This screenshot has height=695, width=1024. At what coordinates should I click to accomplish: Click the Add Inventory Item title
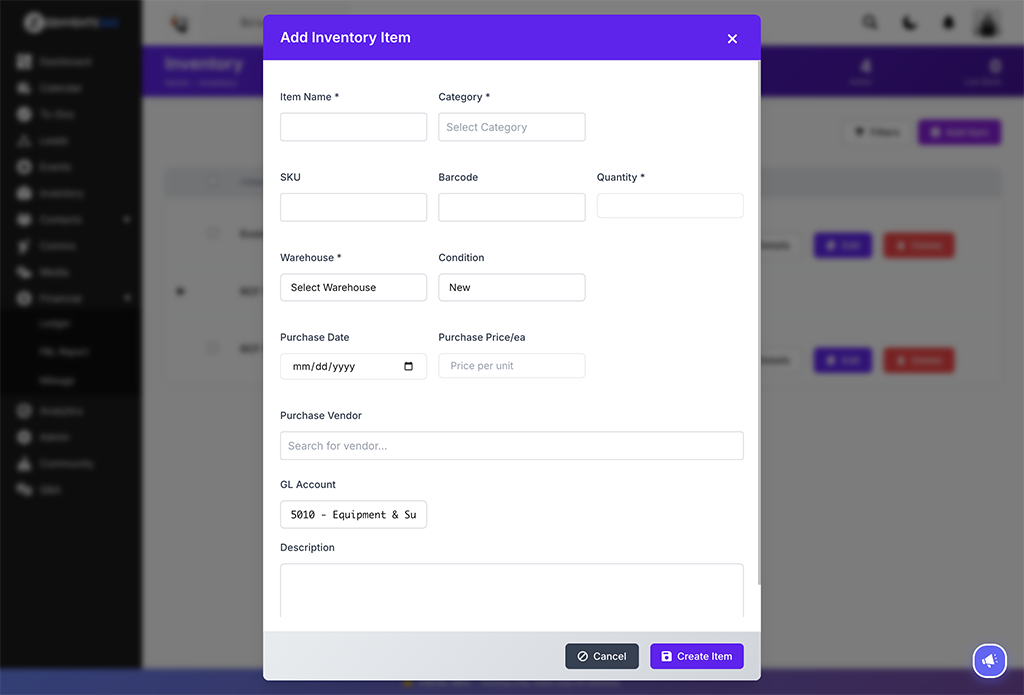[345, 38]
